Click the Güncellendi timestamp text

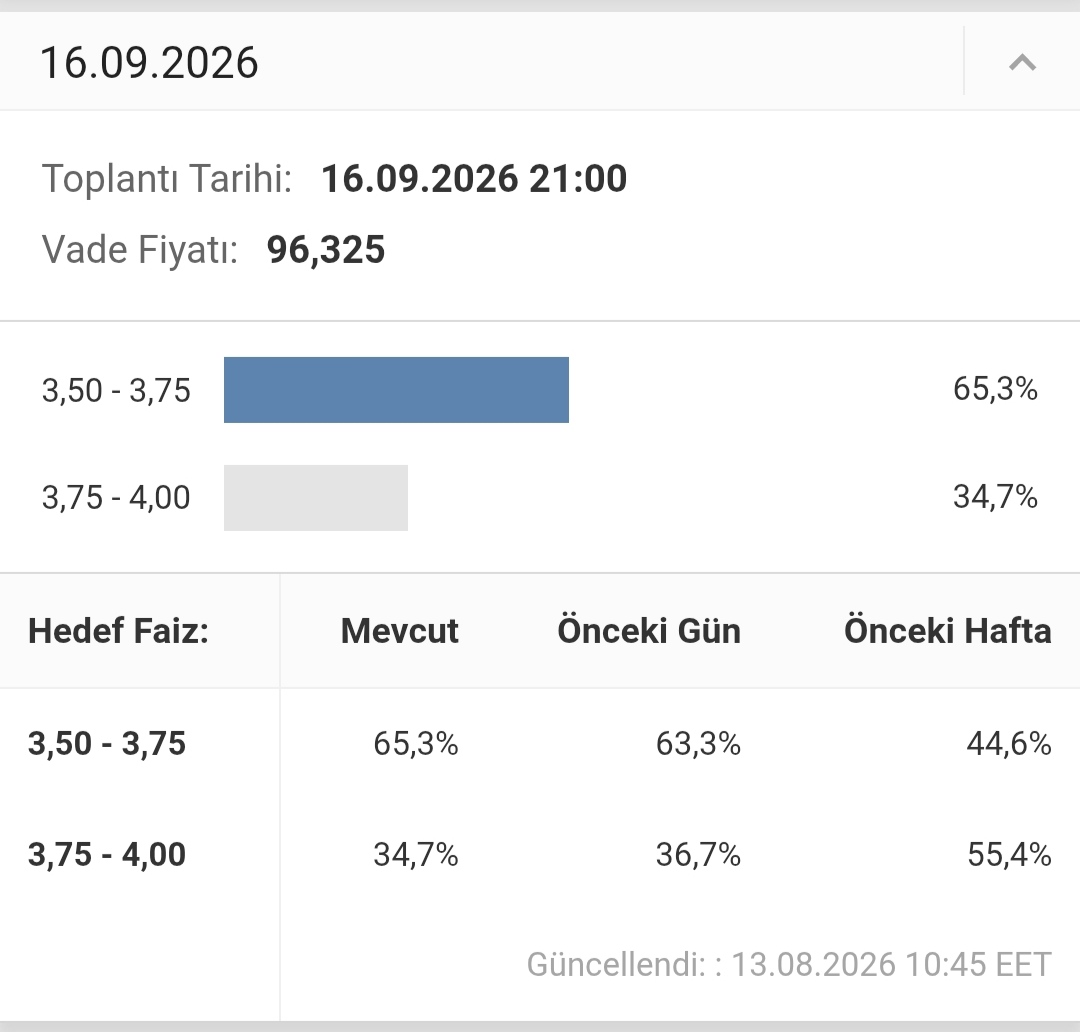pos(789,964)
